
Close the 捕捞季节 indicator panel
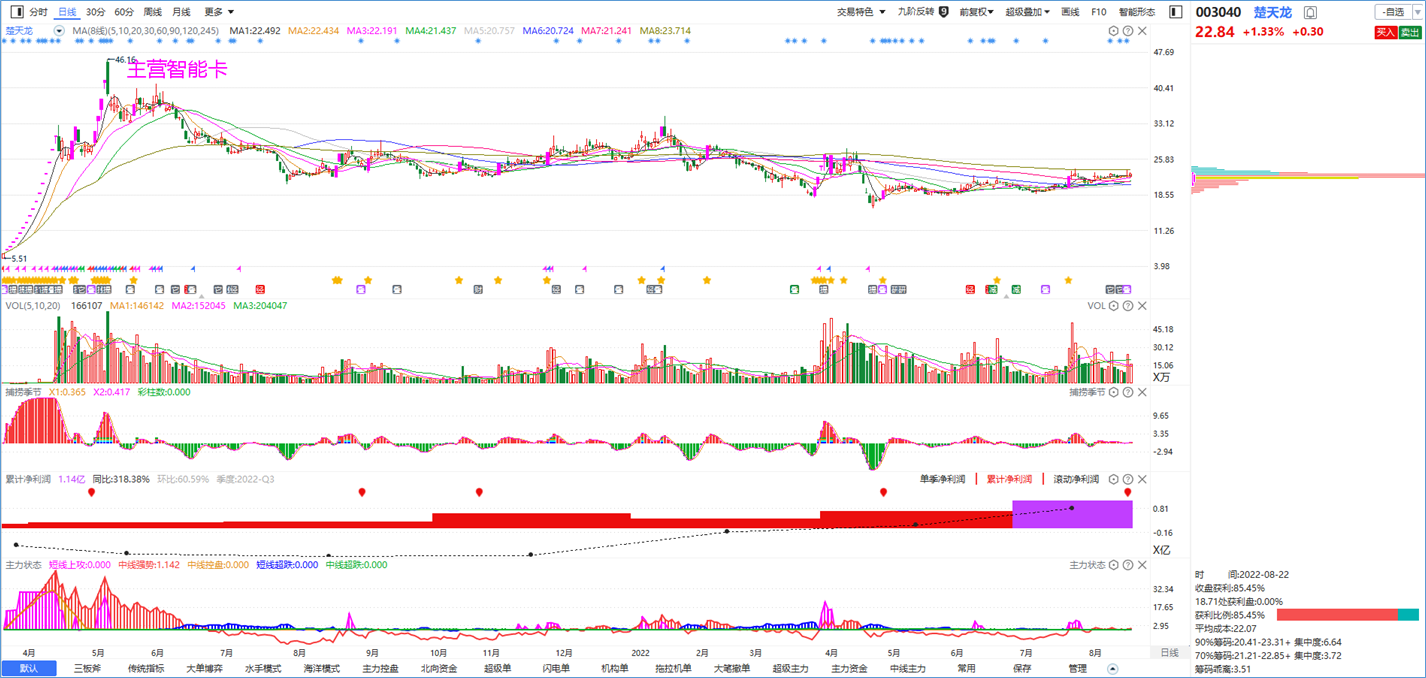1143,392
